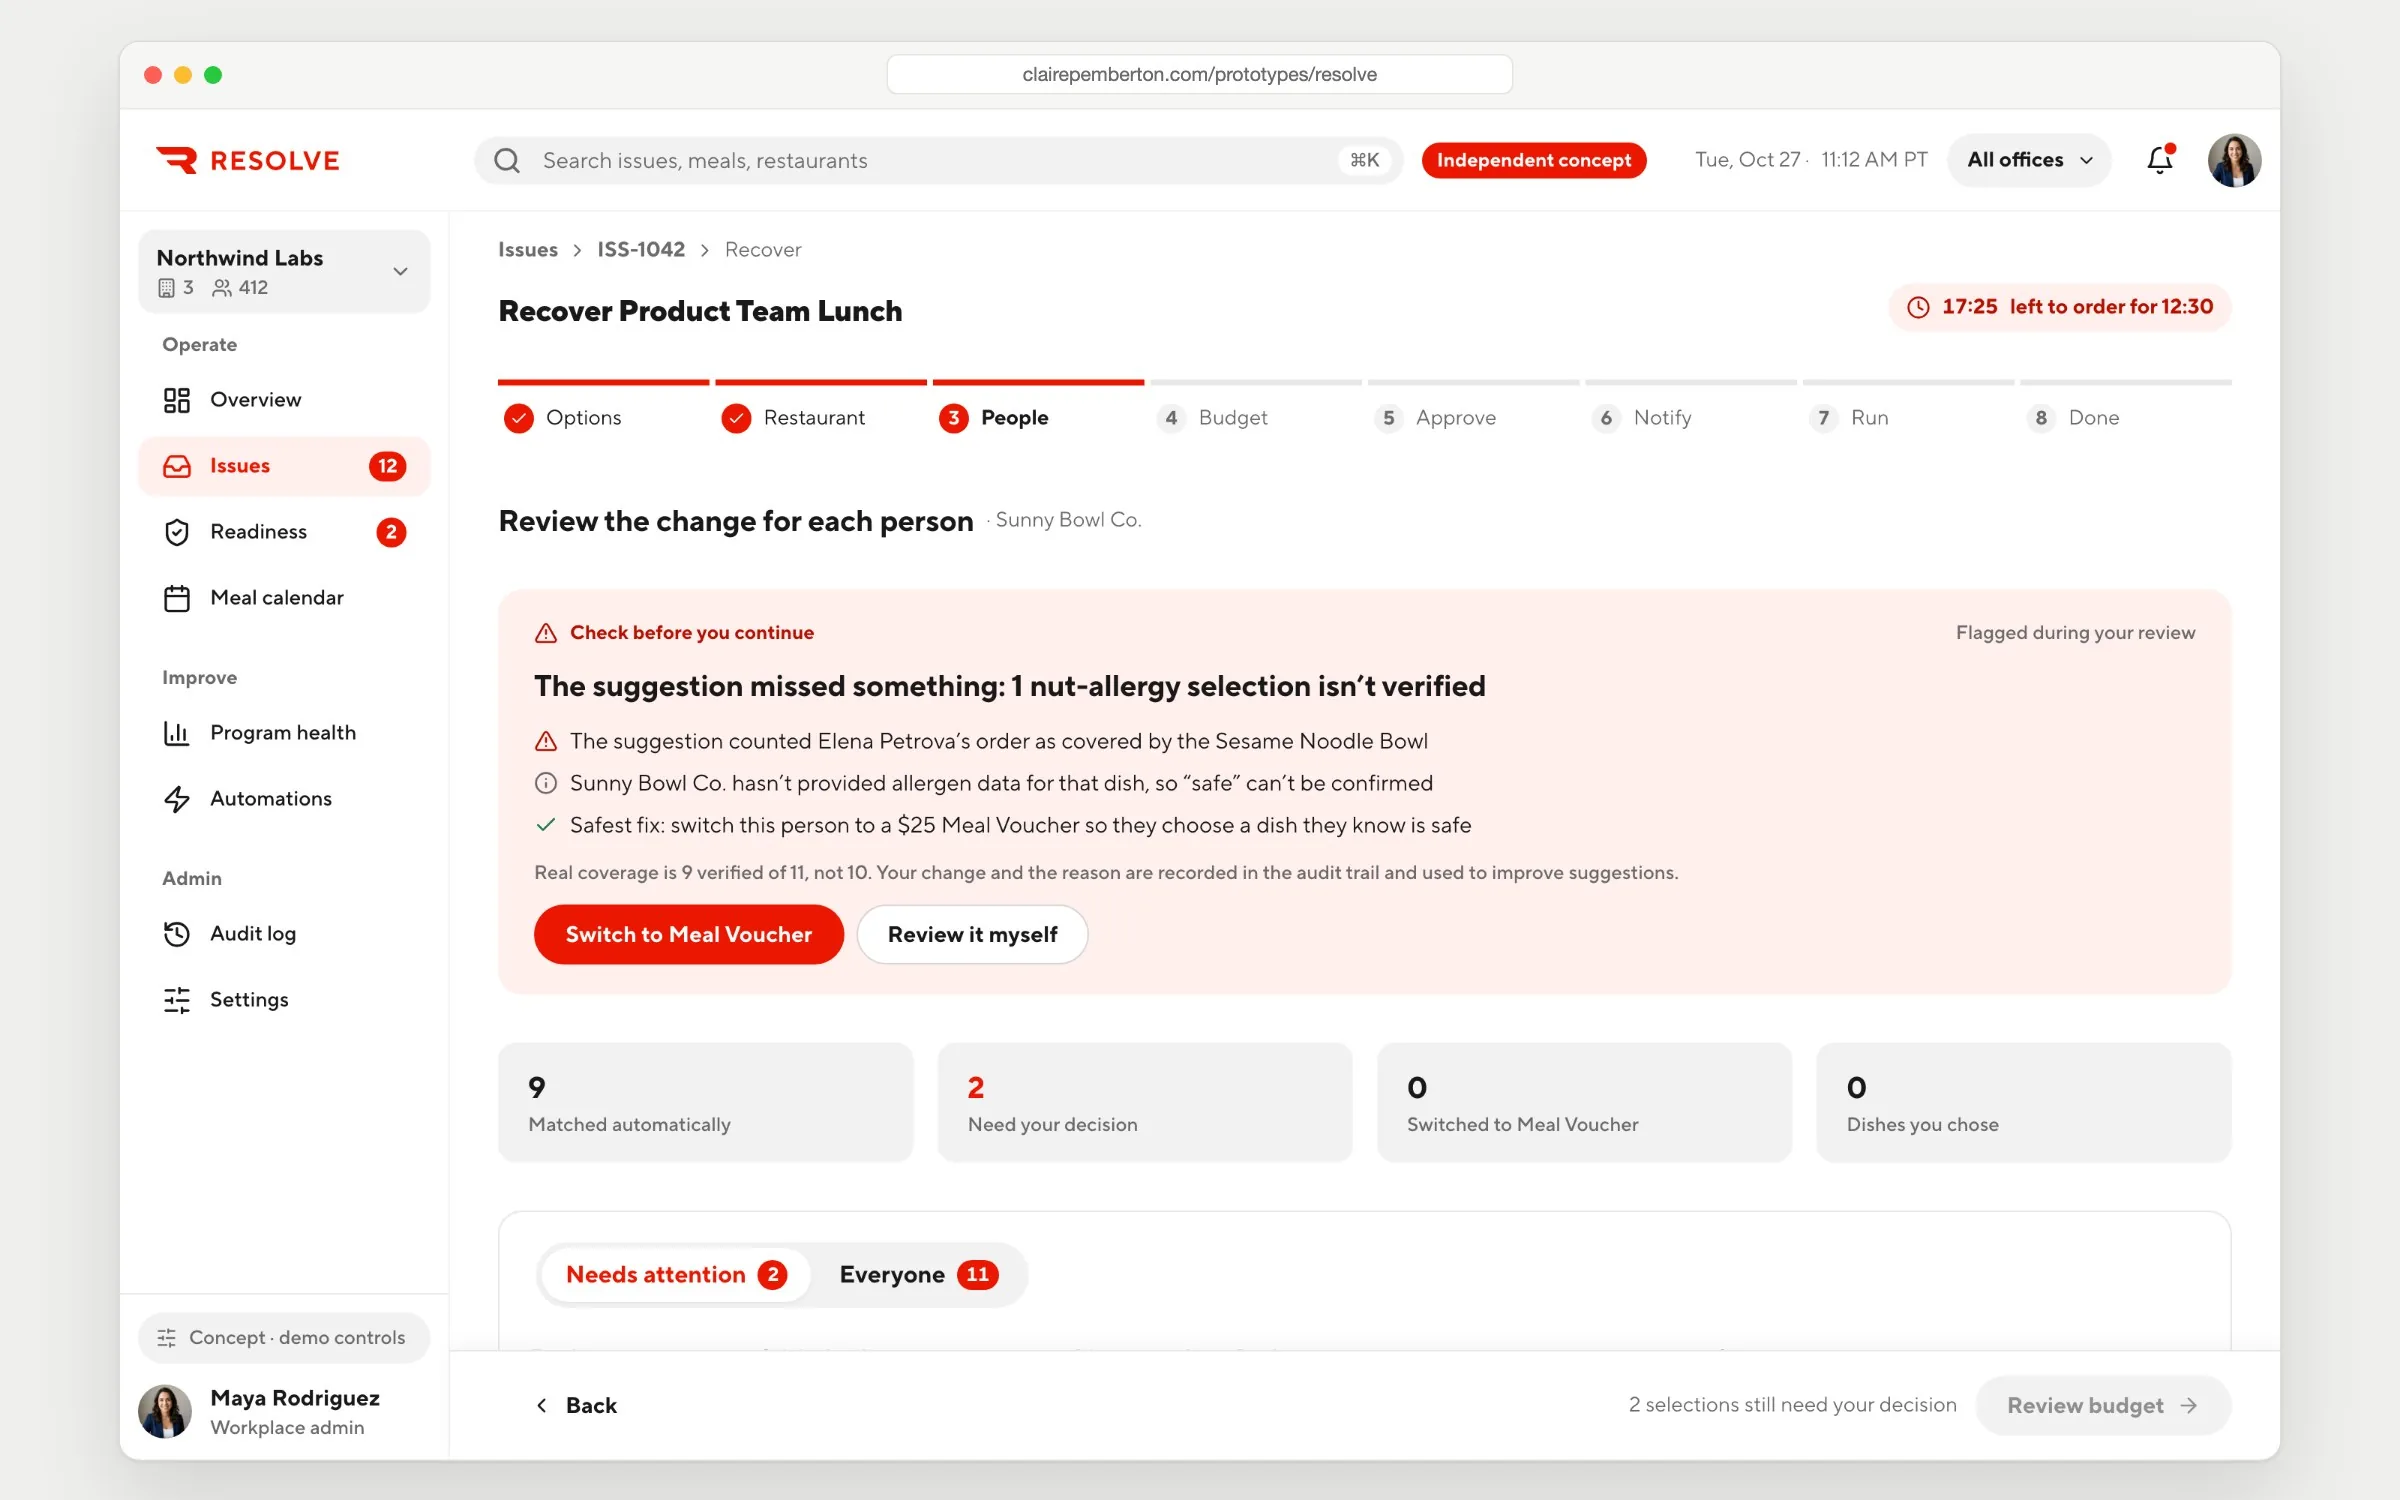Open Maya Rodriguez user profile
This screenshot has height=1500, width=2400.
point(284,1412)
